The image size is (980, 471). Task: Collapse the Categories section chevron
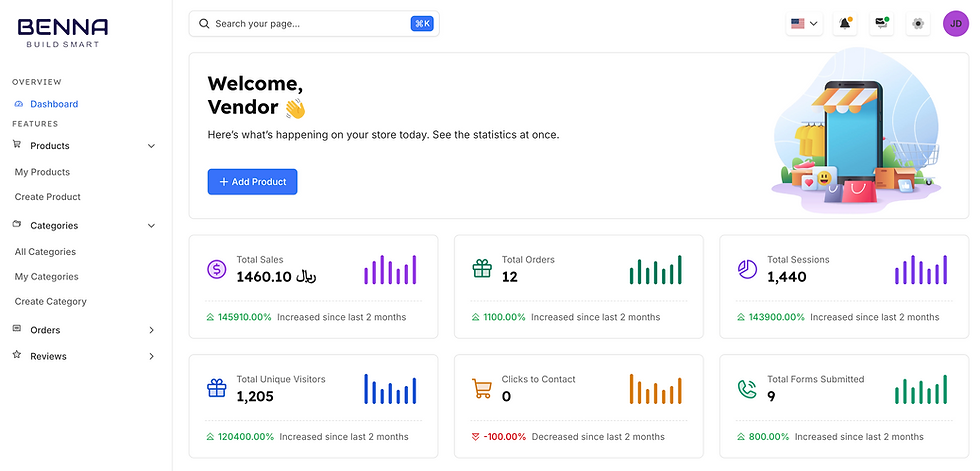[151, 226]
